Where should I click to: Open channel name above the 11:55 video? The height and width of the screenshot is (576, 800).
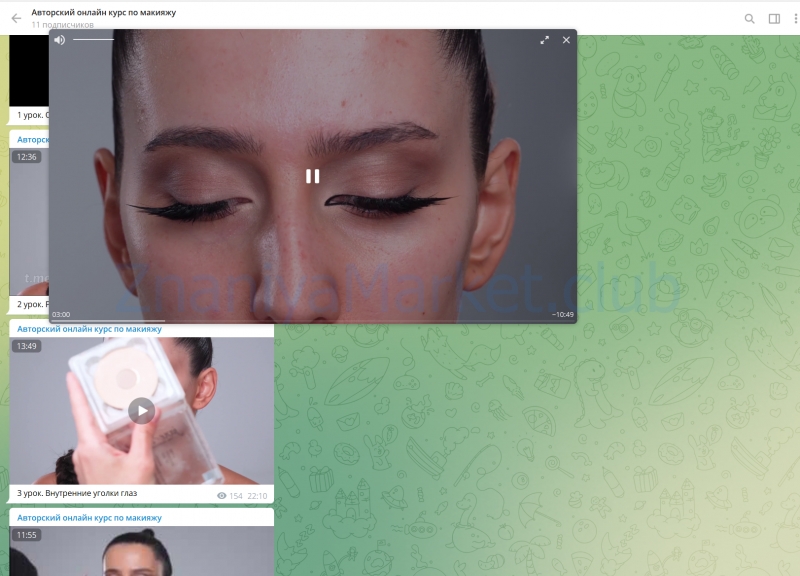click(89, 518)
